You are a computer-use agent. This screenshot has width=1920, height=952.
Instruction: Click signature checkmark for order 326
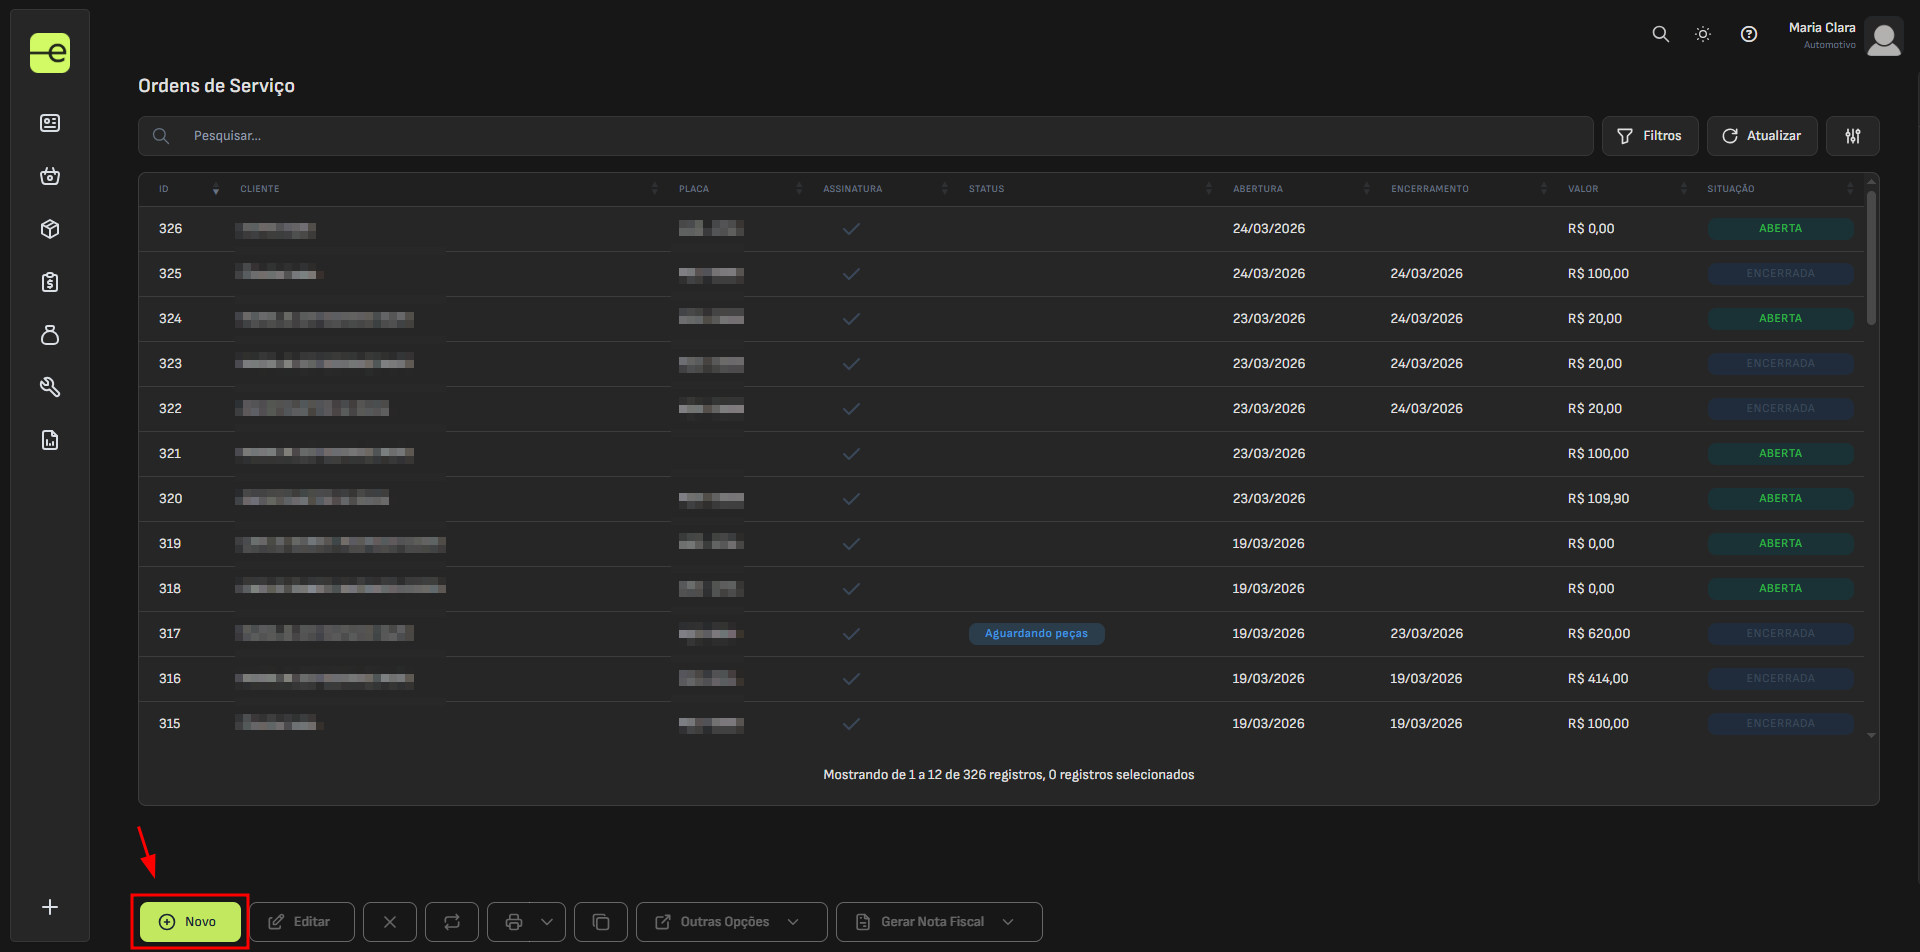coord(851,229)
